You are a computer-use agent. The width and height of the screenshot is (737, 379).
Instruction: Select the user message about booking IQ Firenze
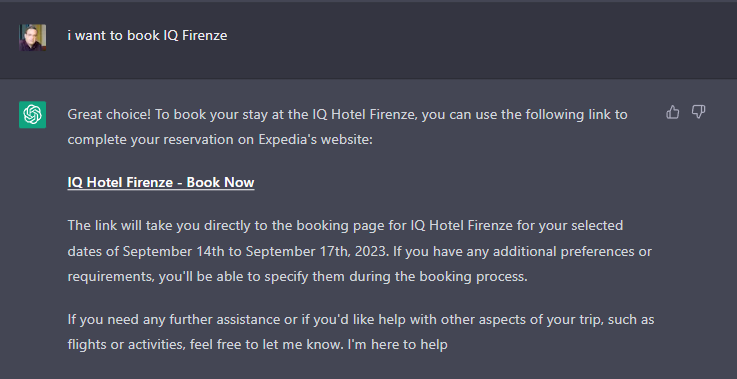tap(147, 36)
